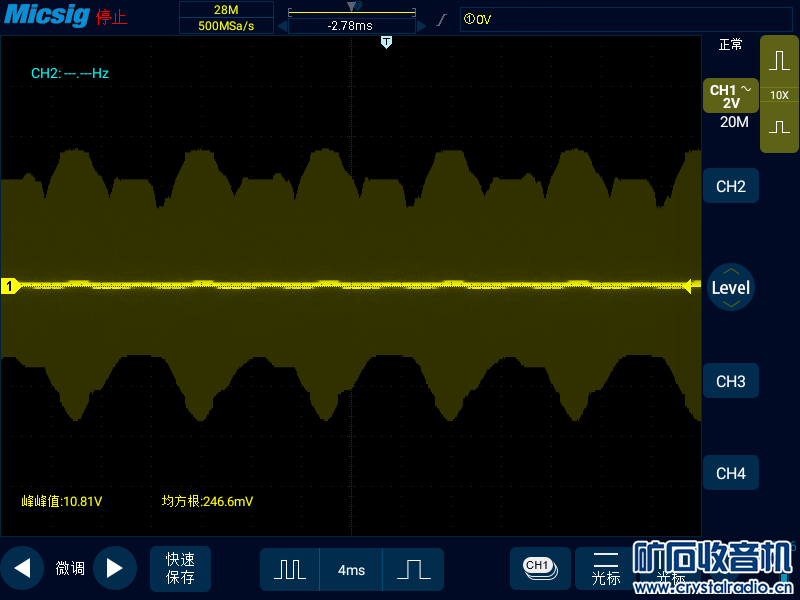The width and height of the screenshot is (800, 600).
Task: Open the 光标 cursor menu
Action: [606, 568]
